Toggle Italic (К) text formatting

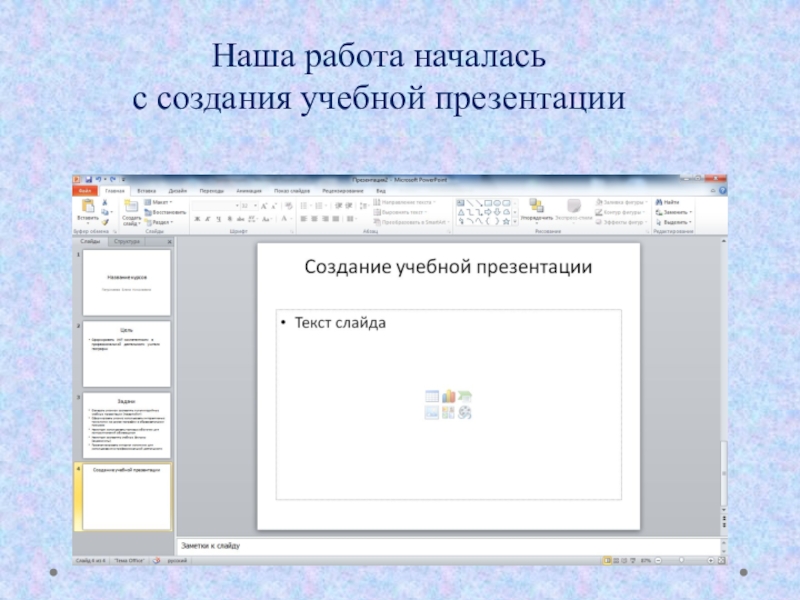[206, 219]
